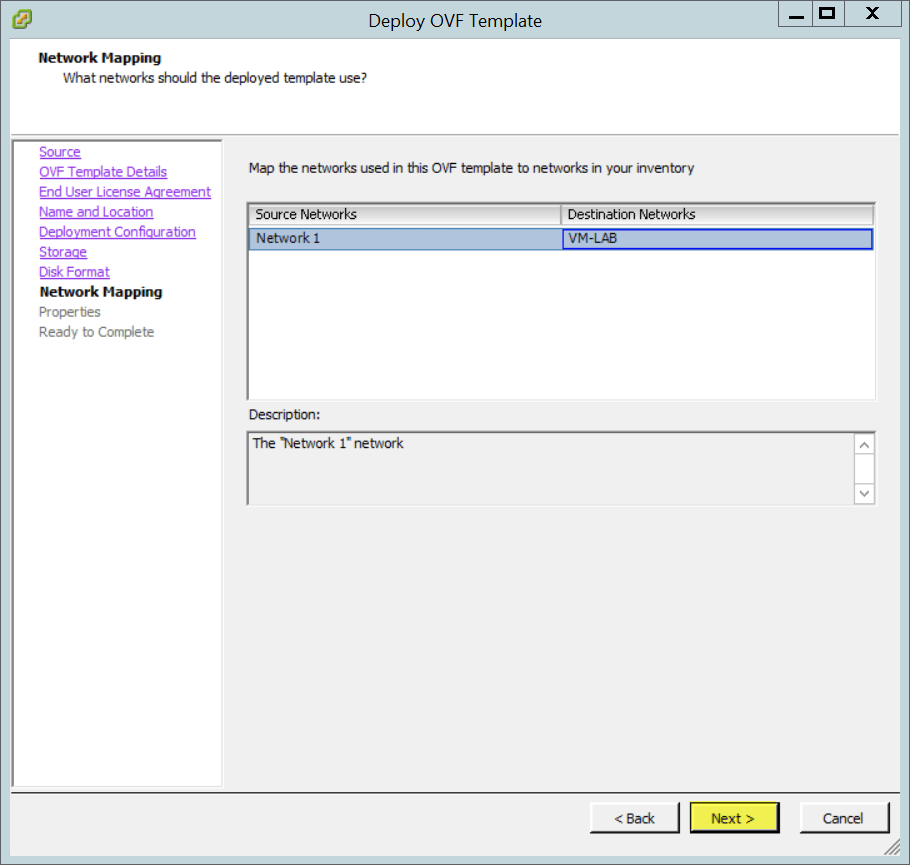Screen dimensions: 910x865
Task: Click the Ready to Complete step
Action: [x=96, y=332]
